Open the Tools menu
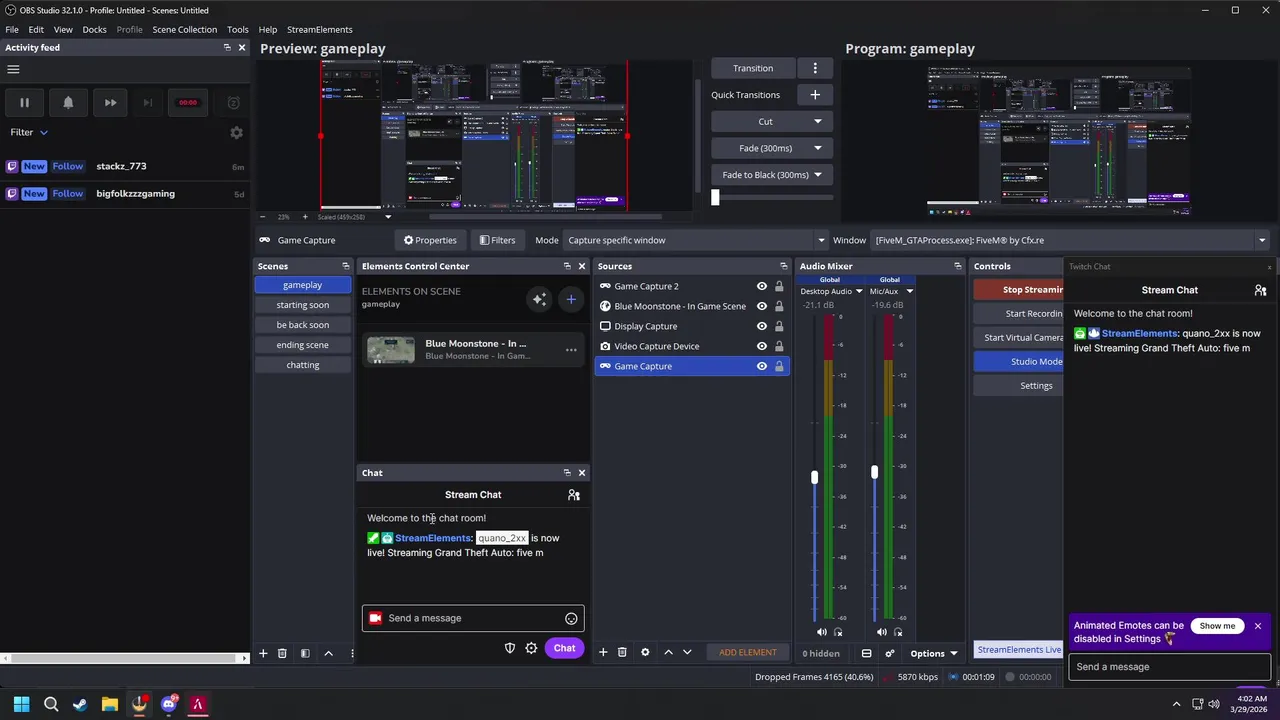The width and height of the screenshot is (1280, 720). pyautogui.click(x=237, y=29)
